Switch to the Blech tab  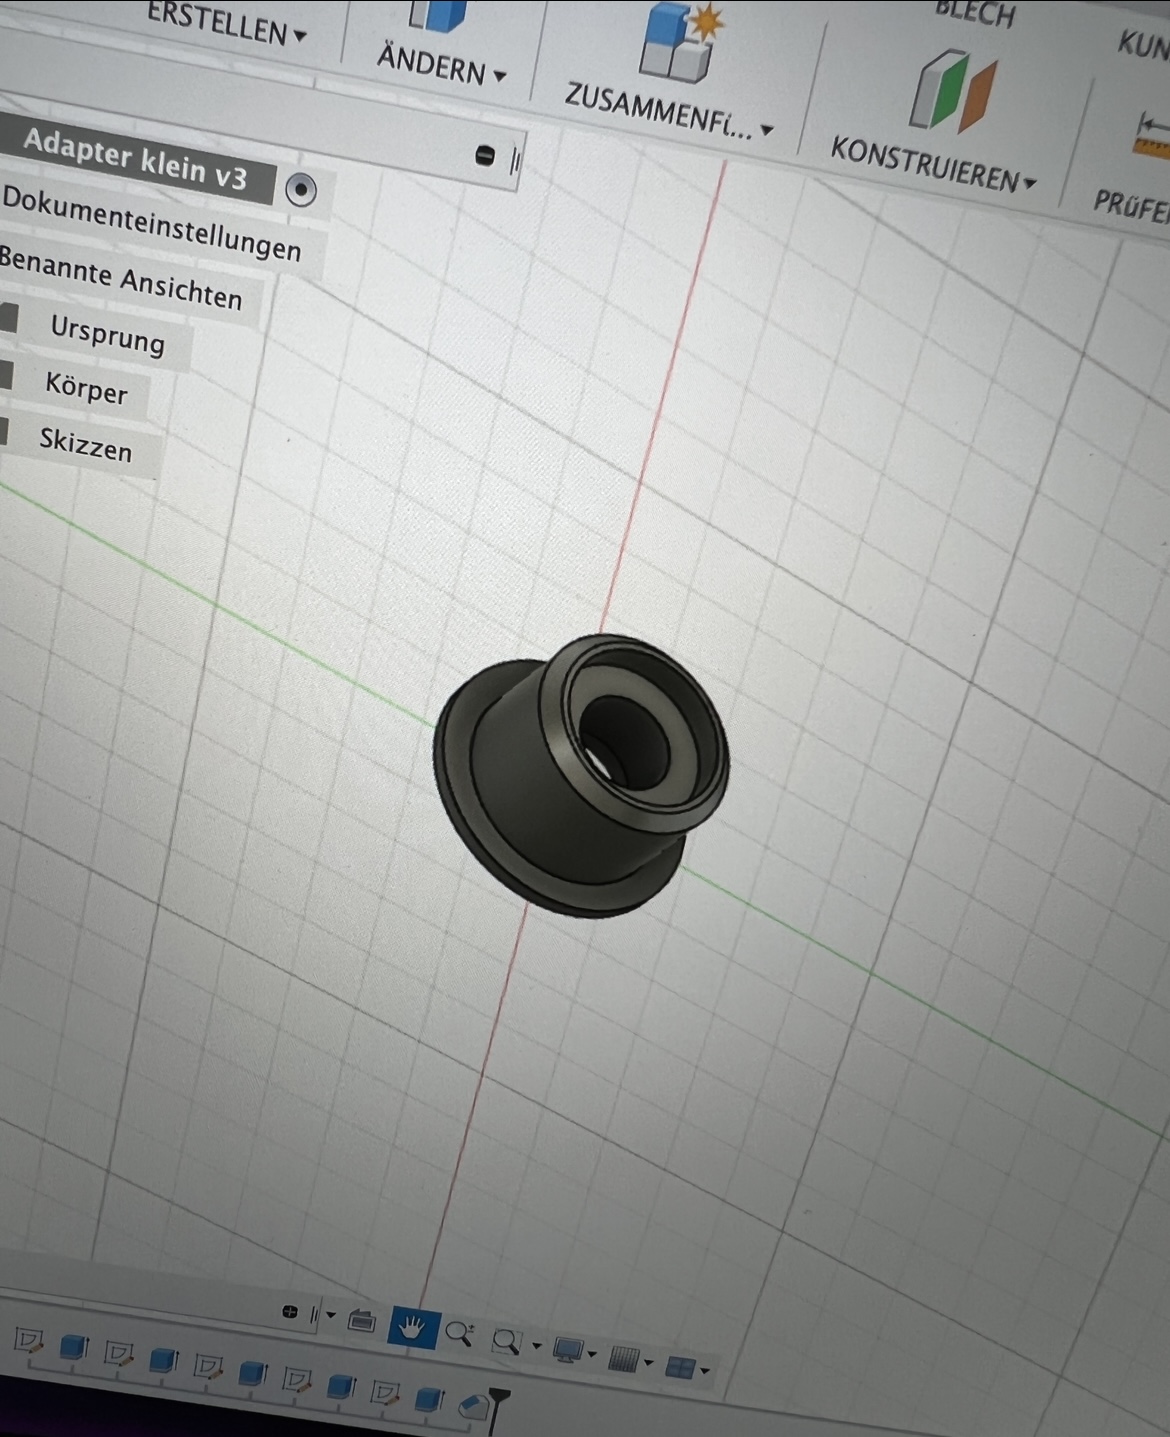click(975, 14)
